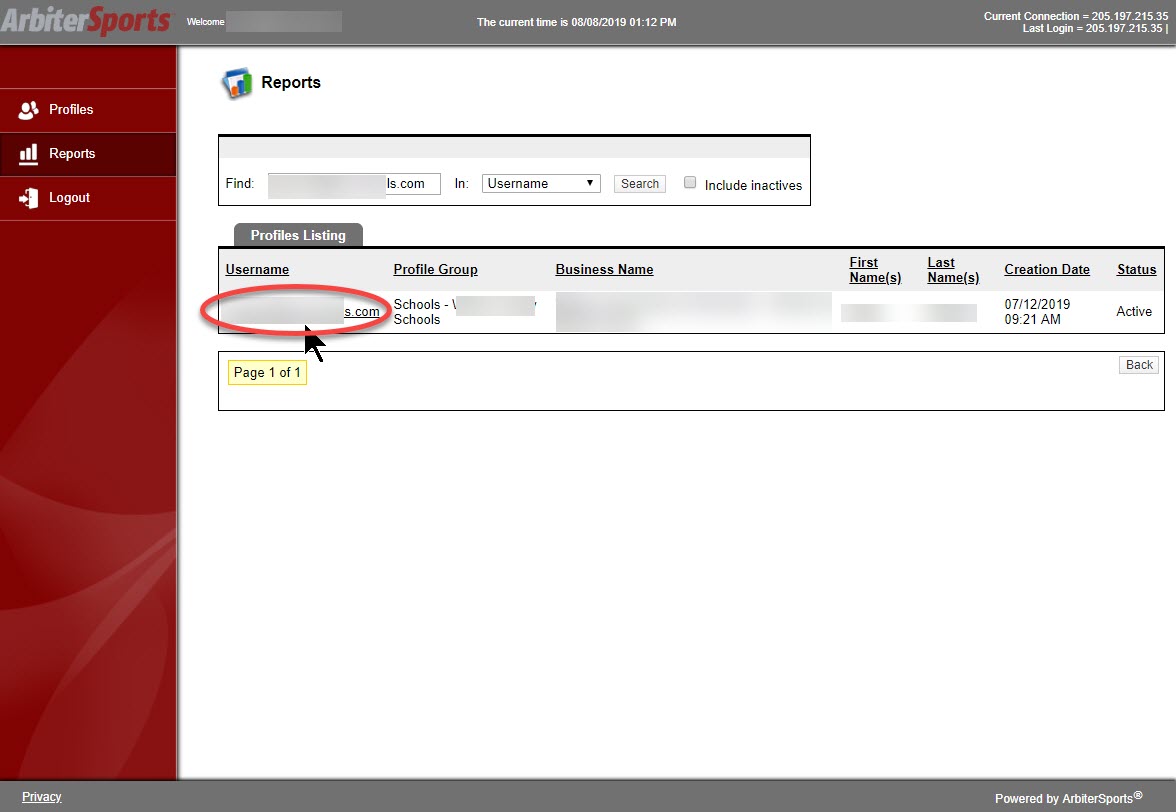Sort by the Business Name column
This screenshot has height=812, width=1176.
(604, 269)
